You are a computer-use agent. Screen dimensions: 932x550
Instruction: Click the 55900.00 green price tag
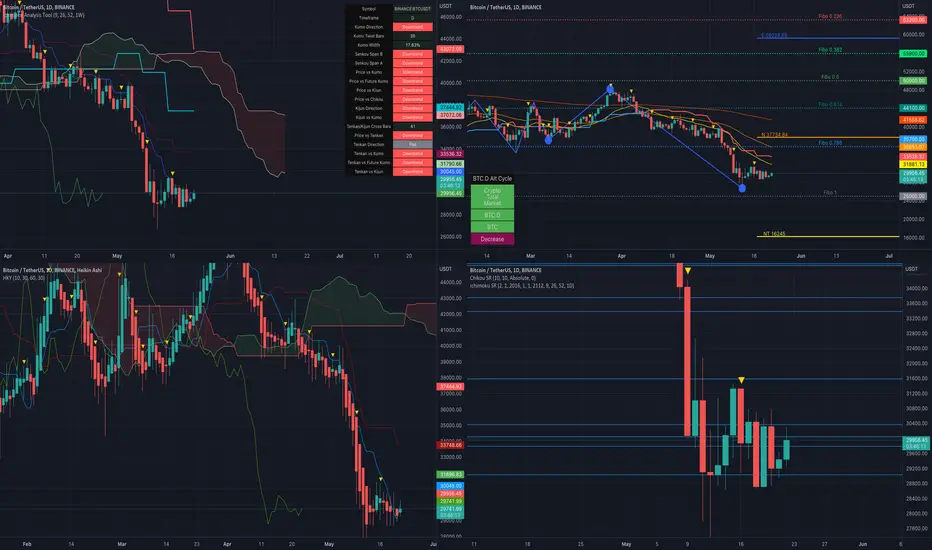[914, 54]
